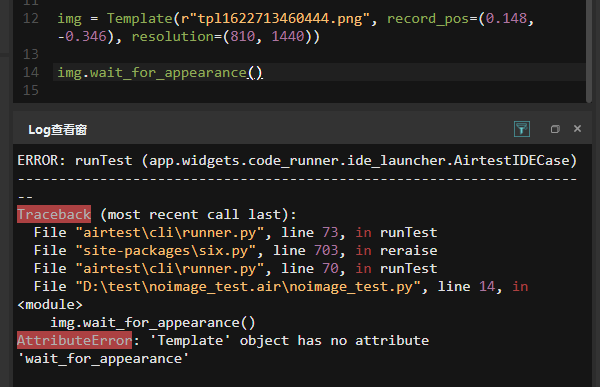Click line number 14 in the gutter
Image resolution: width=600 pixels, height=387 pixels.
tap(31, 72)
